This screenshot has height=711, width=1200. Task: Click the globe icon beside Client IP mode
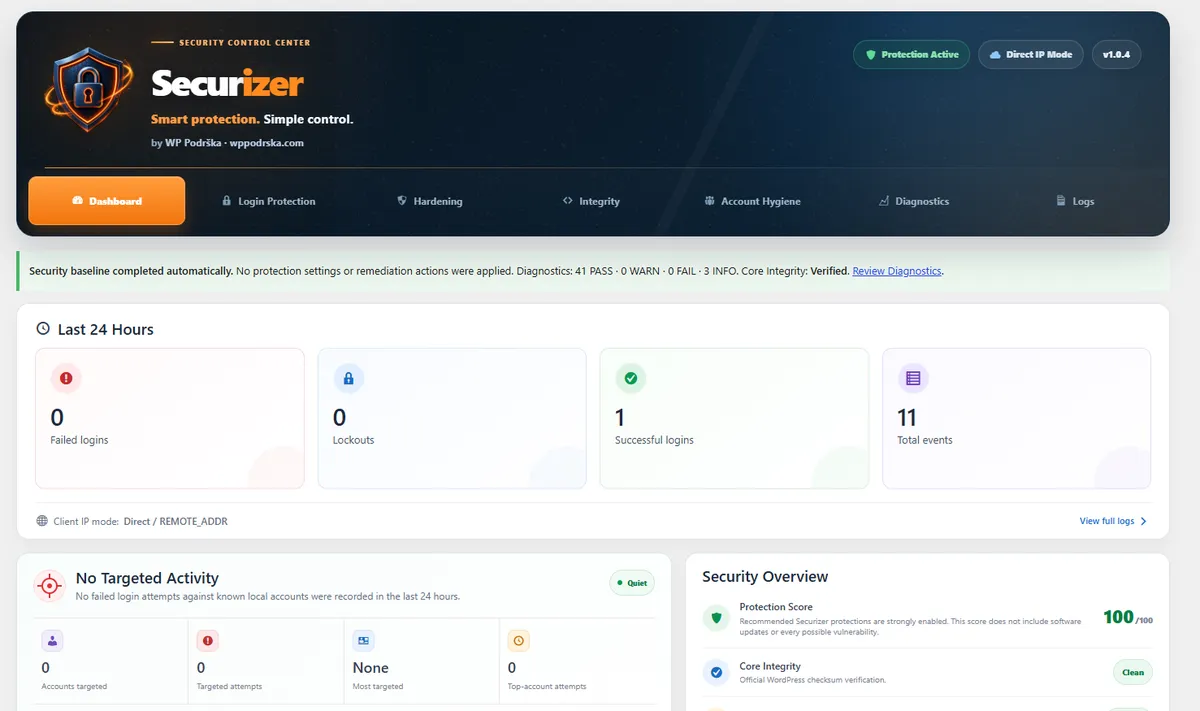click(x=42, y=521)
